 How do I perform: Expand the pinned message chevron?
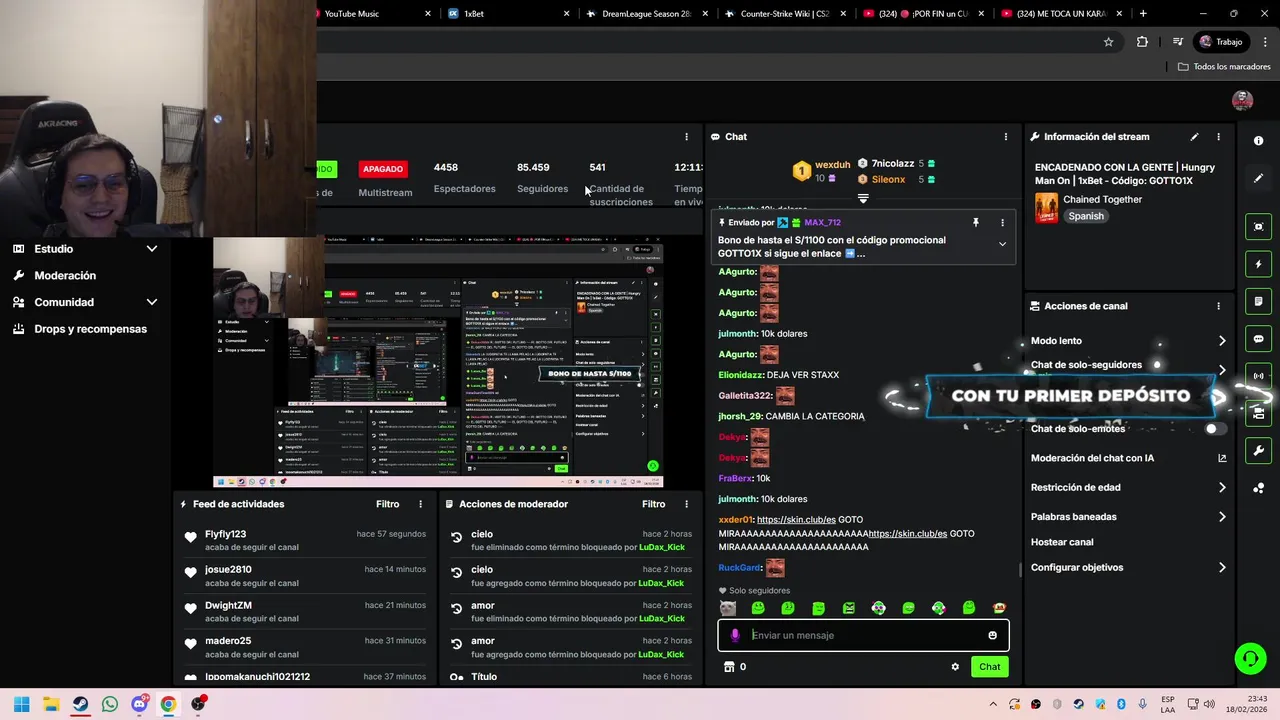tap(1002, 244)
